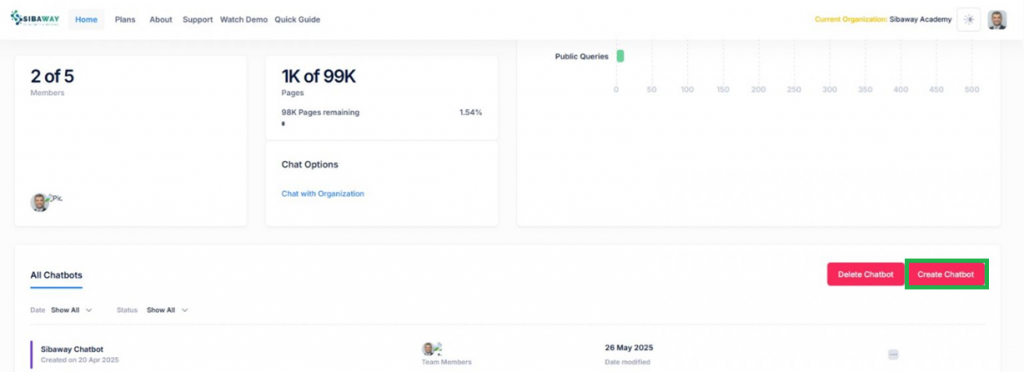This screenshot has height=372, width=1024.
Task: Open the three-dot menu for Sibaway Chatbot
Action: [893, 354]
